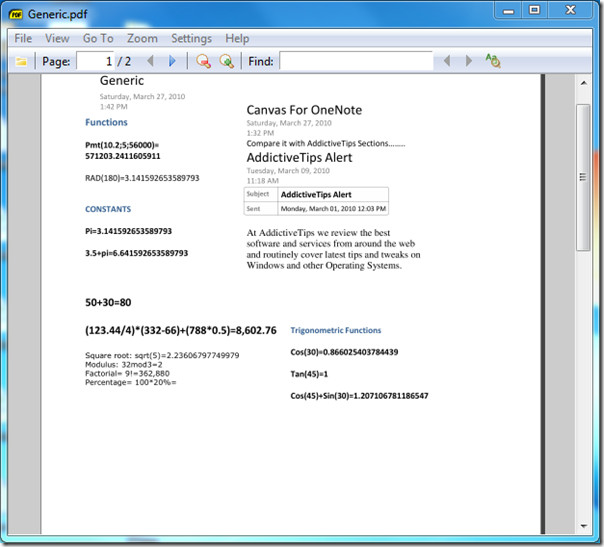Open the File menu
The height and width of the screenshot is (547, 604).
pyautogui.click(x=23, y=39)
